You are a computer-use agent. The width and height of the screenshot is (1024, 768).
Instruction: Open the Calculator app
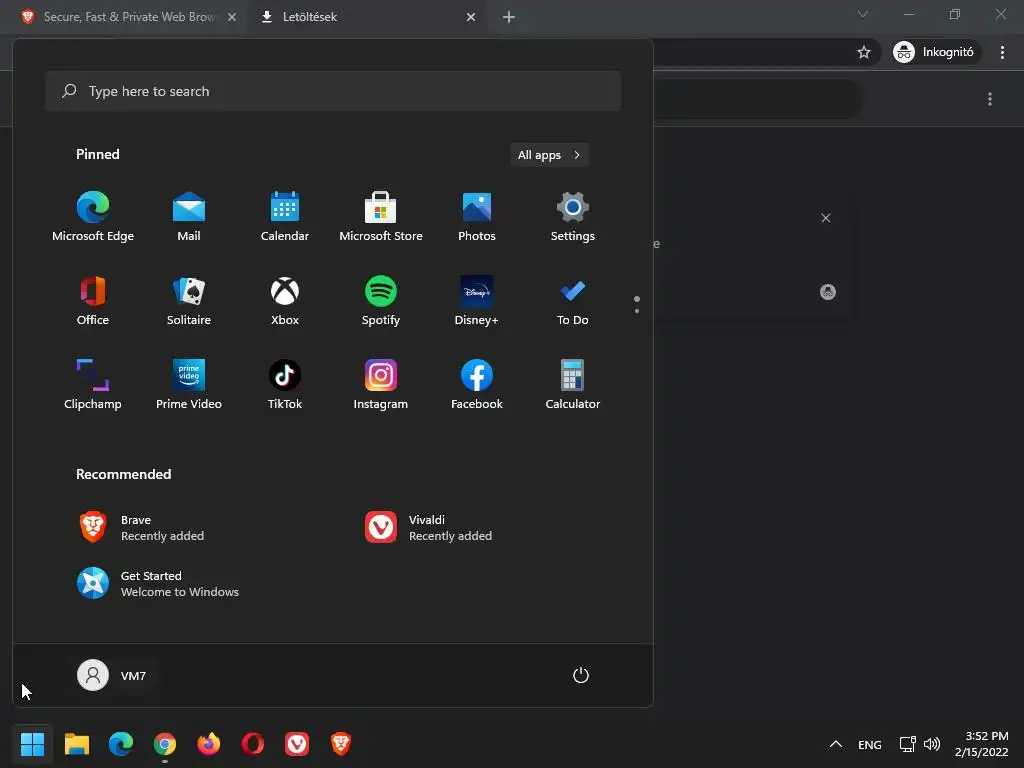[573, 385]
